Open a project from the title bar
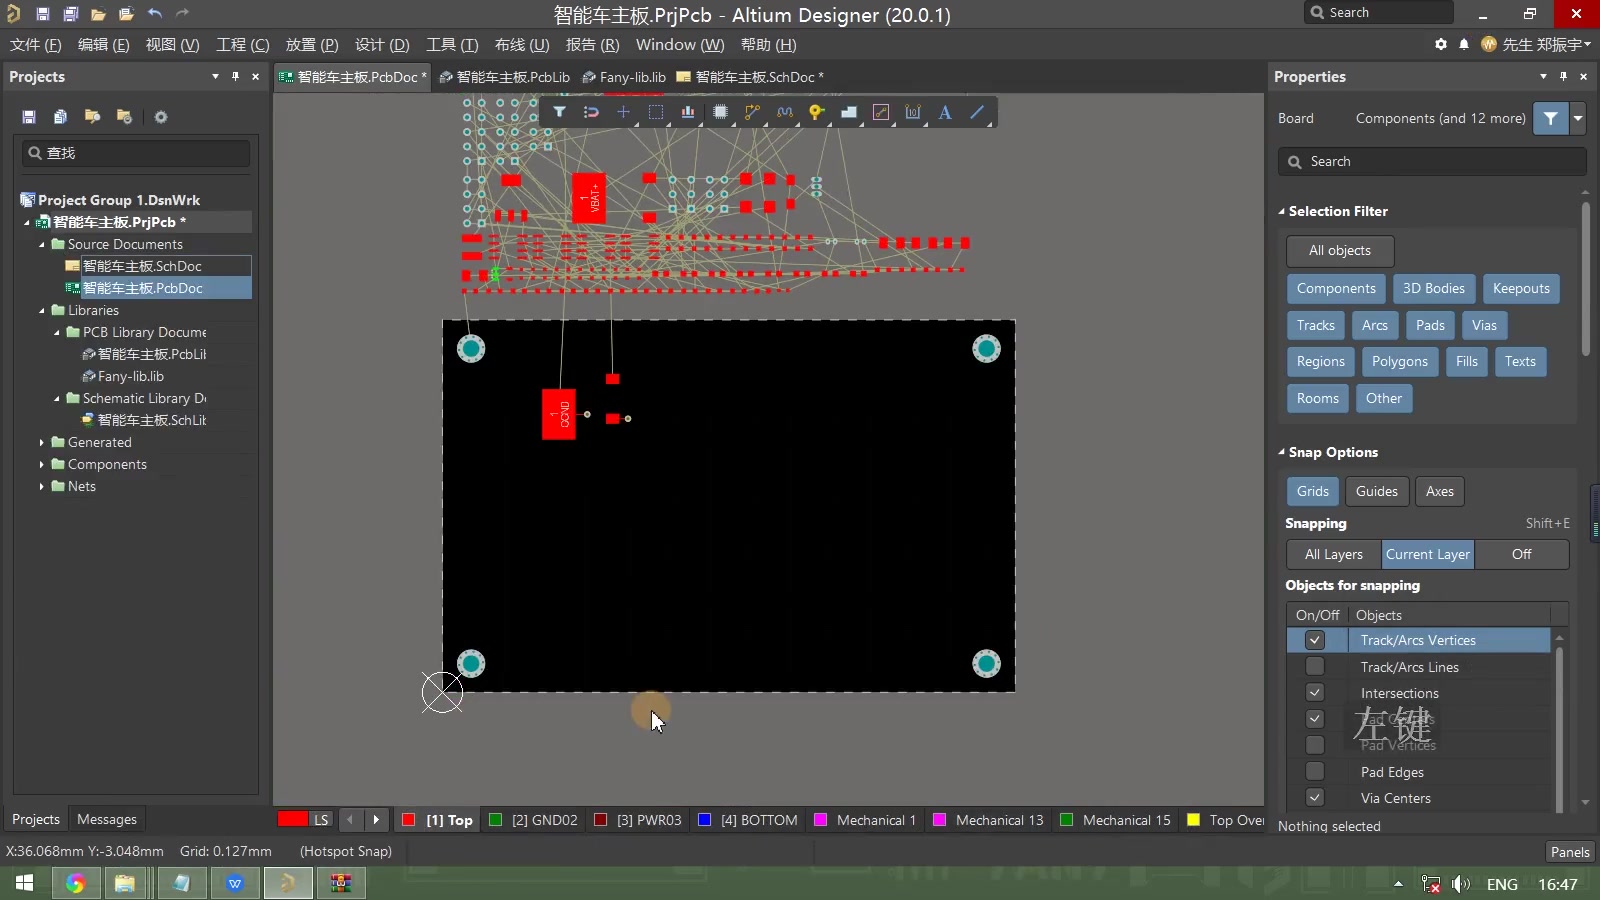Screen dimensions: 1600x900 [126, 14]
